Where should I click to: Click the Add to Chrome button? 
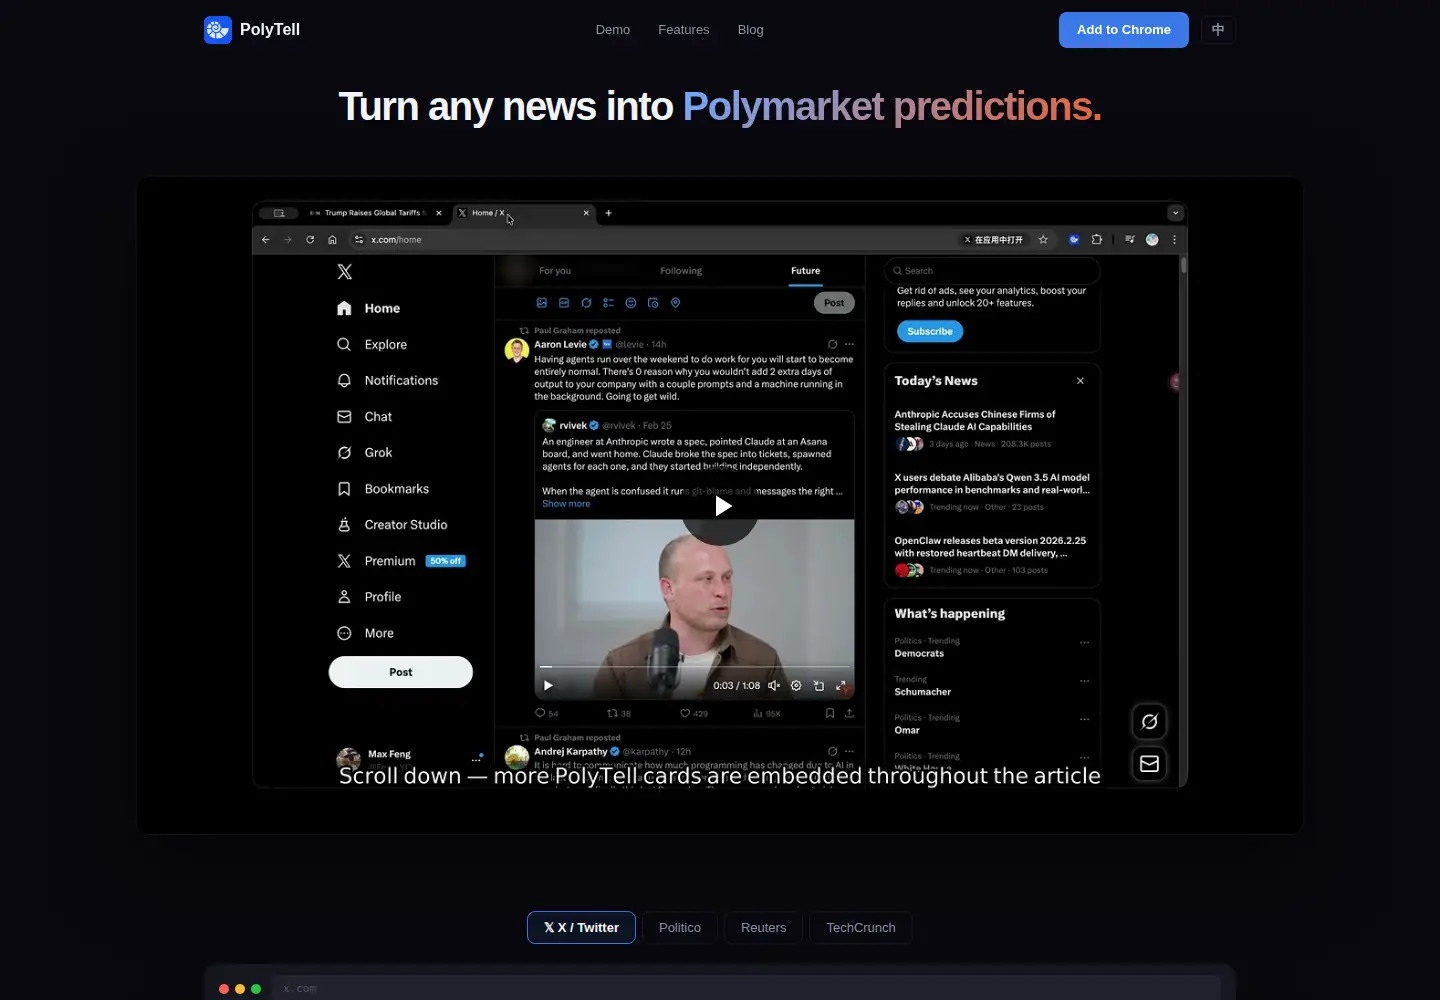1124,30
